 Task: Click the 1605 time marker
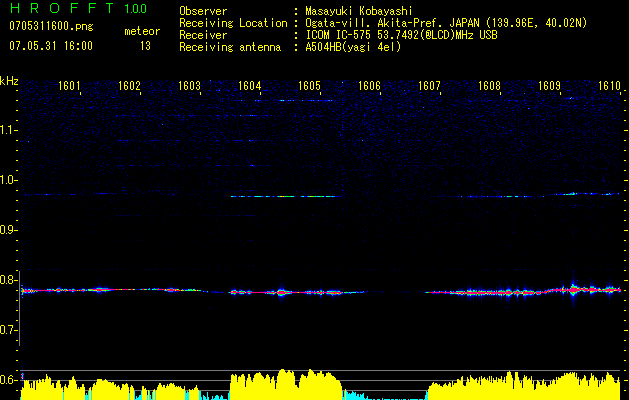point(310,86)
